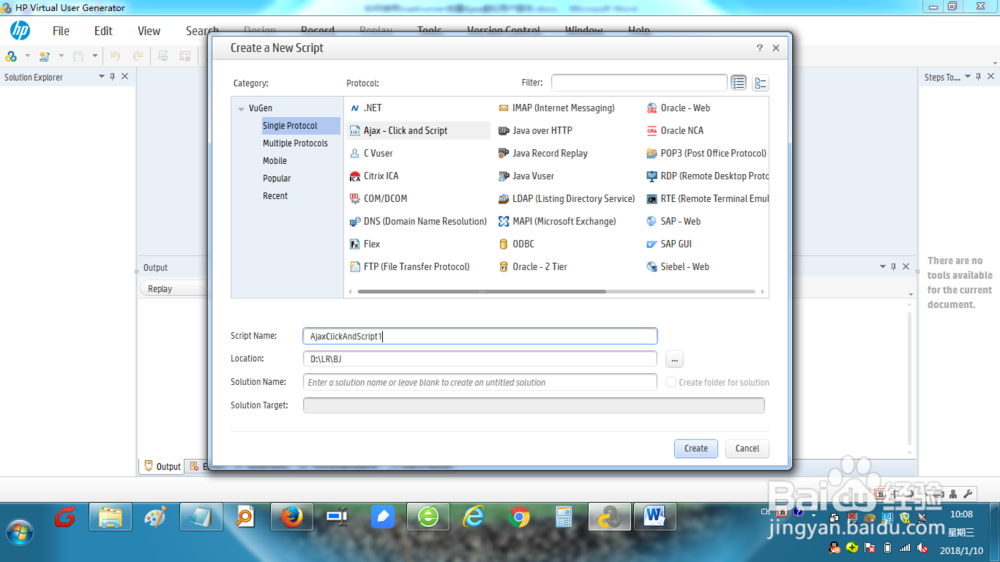The width and height of the screenshot is (1000, 562).
Task: Switch protocol view to list mode
Action: [x=739, y=83]
